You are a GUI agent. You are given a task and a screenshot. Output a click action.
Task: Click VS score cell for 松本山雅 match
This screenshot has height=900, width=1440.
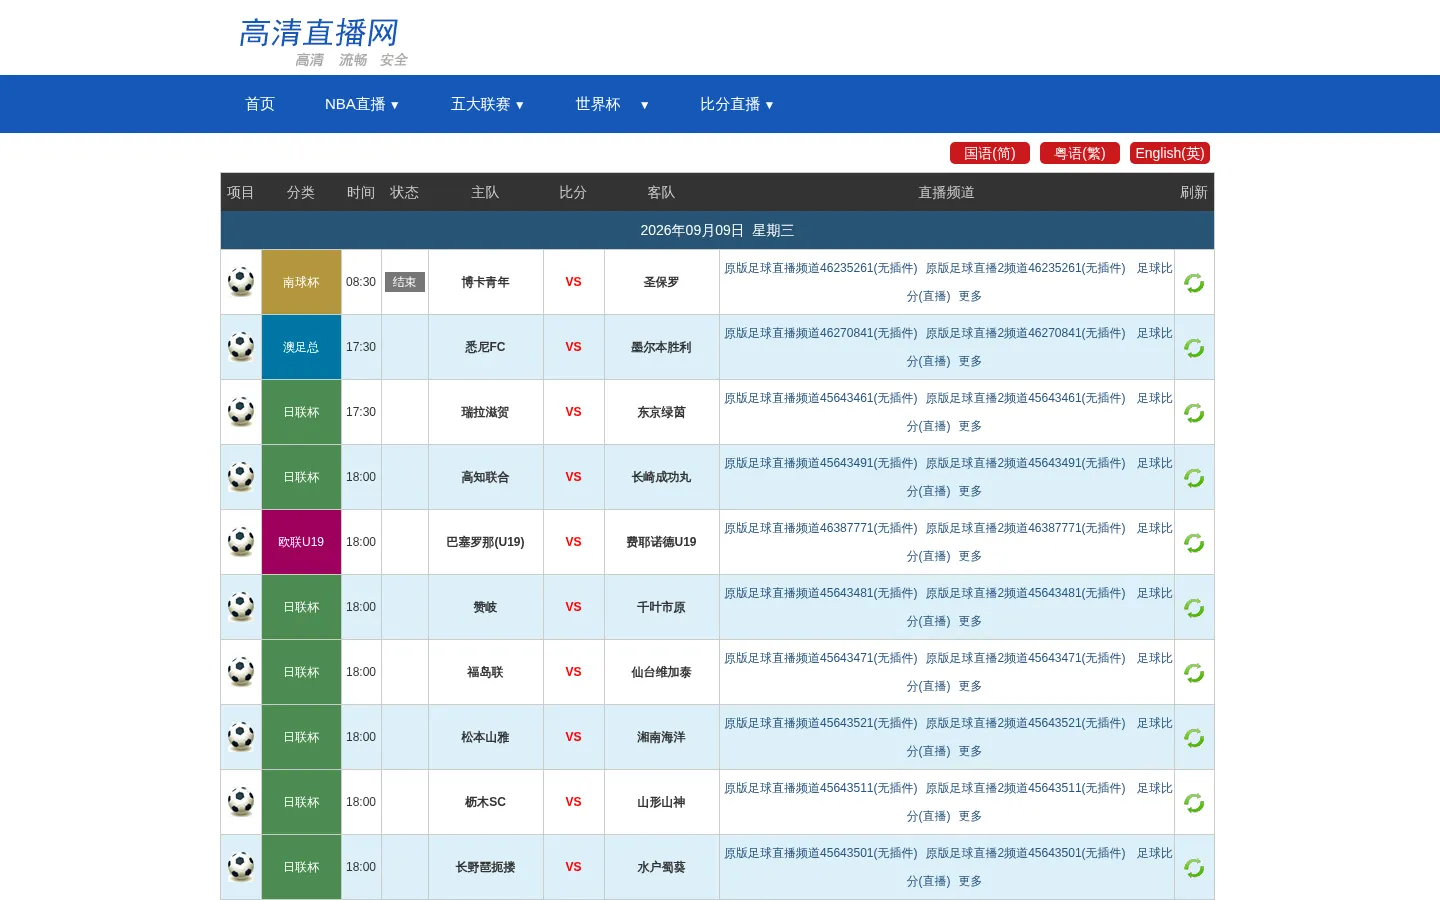point(573,737)
